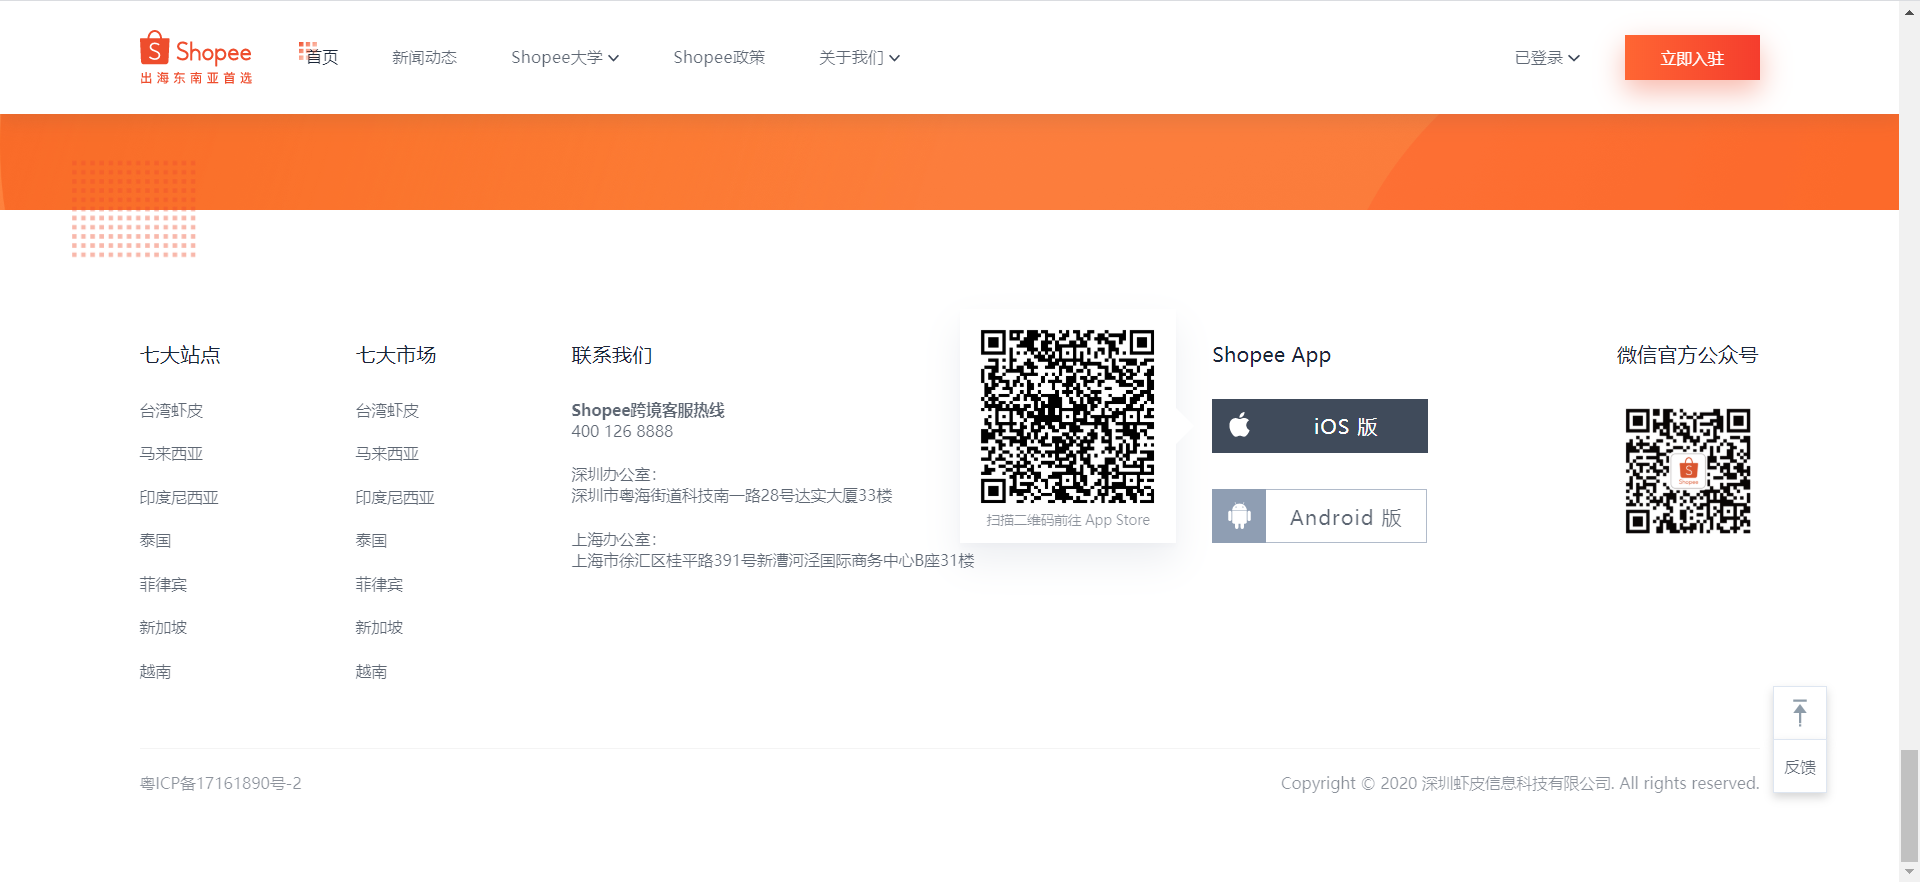
Task: Open 马来西亚 under 七大站点
Action: (x=171, y=454)
